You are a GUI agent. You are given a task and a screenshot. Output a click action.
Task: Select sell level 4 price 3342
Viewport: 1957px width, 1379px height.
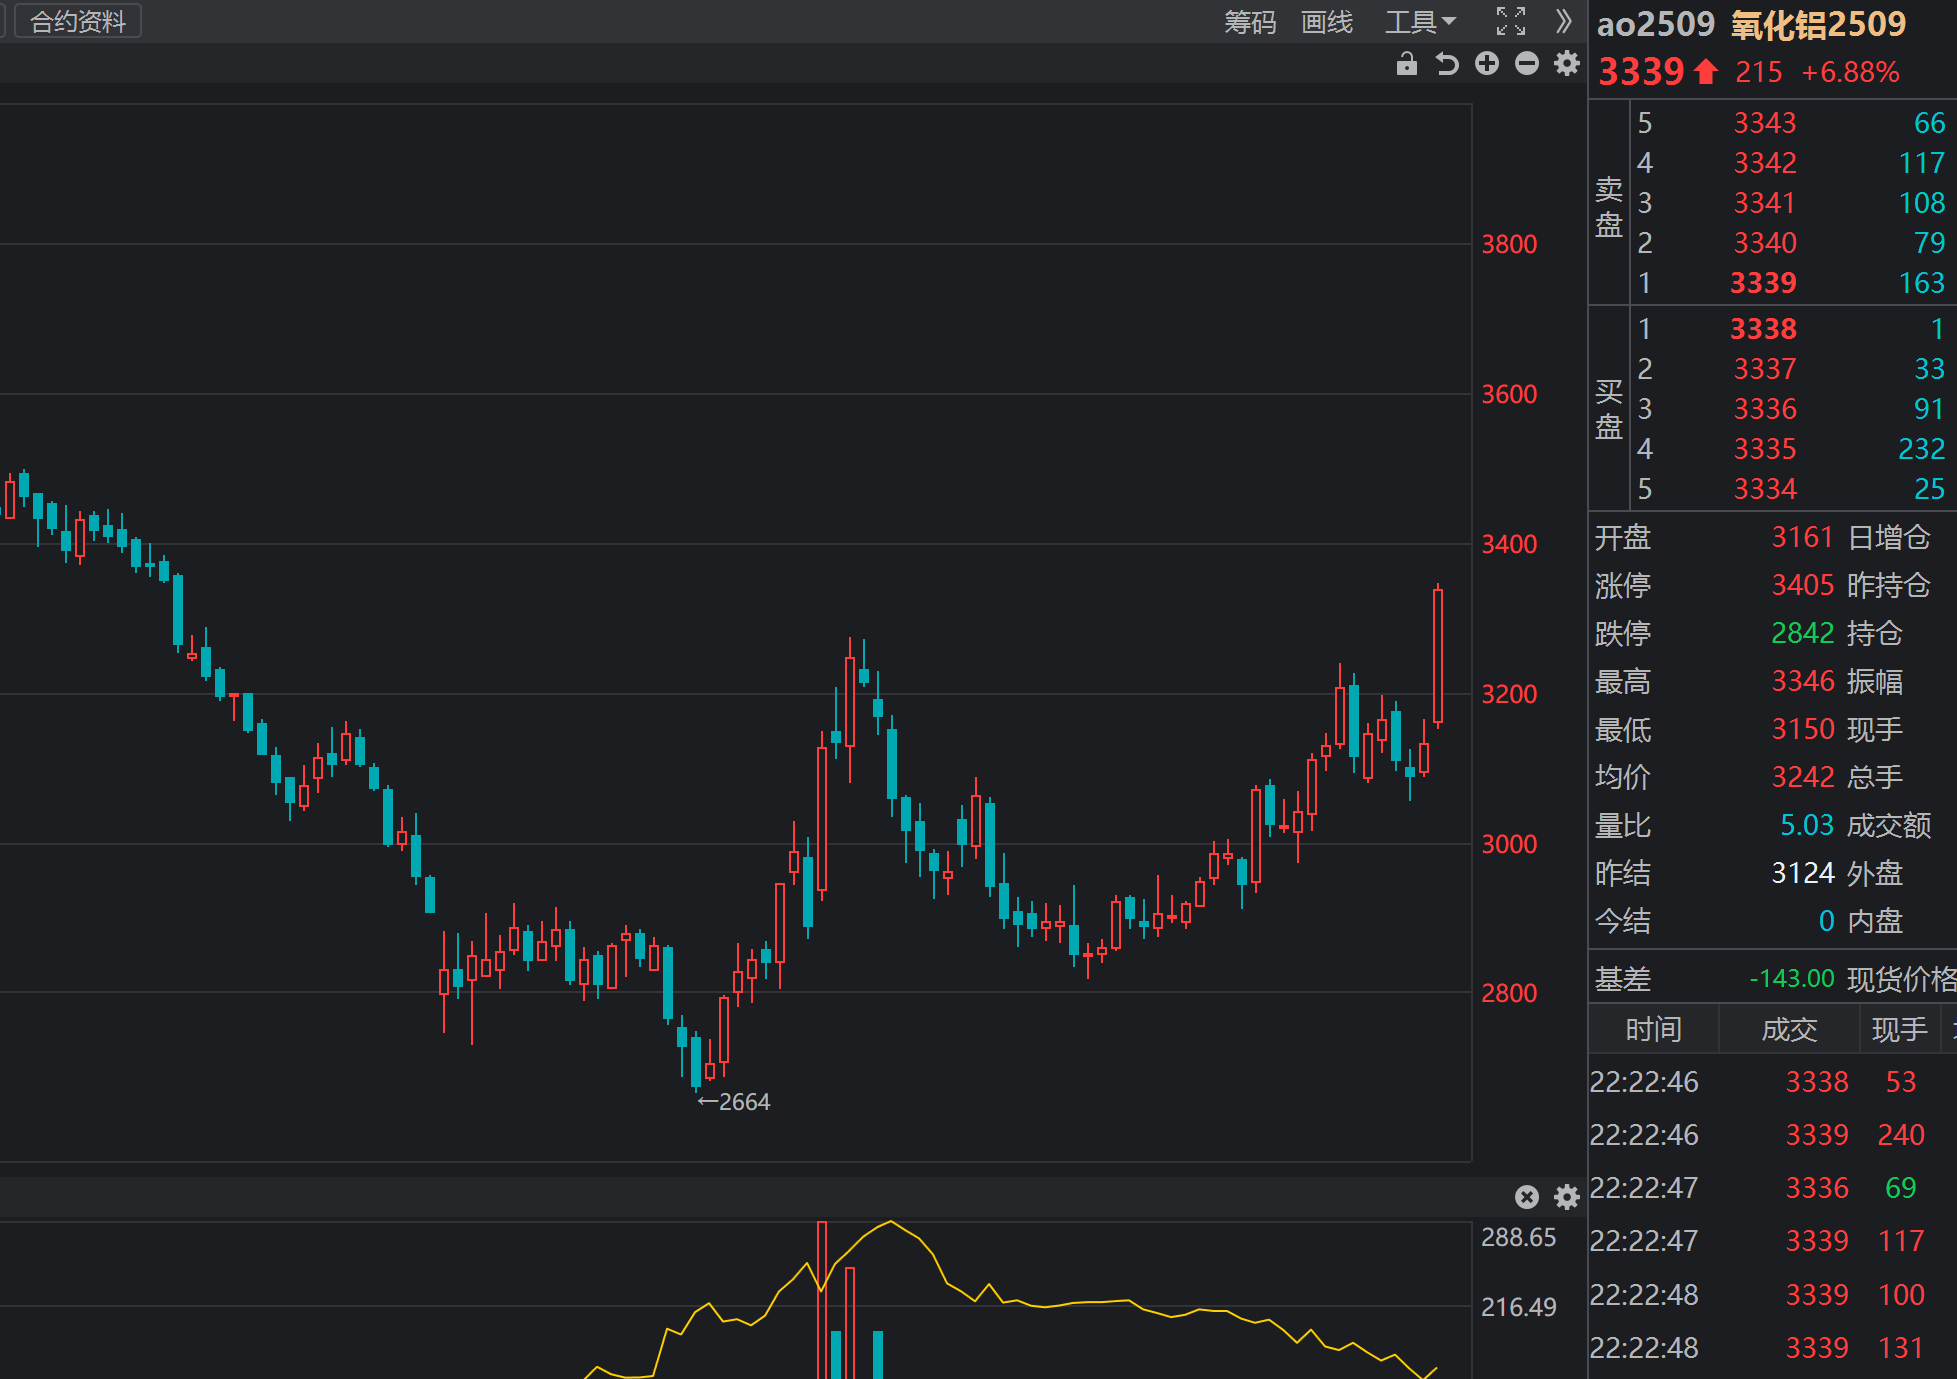click(x=1765, y=163)
